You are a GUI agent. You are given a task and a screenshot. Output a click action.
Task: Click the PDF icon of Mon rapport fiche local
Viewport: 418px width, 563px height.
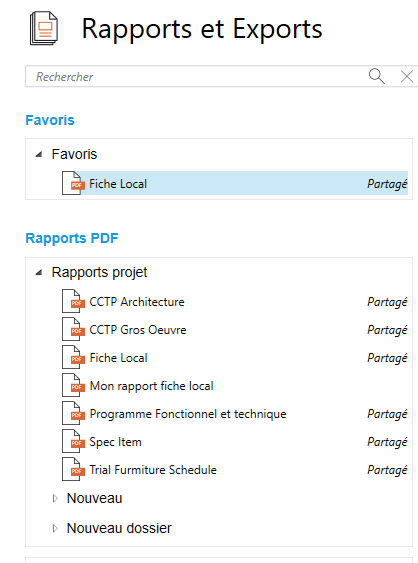pos(73,385)
